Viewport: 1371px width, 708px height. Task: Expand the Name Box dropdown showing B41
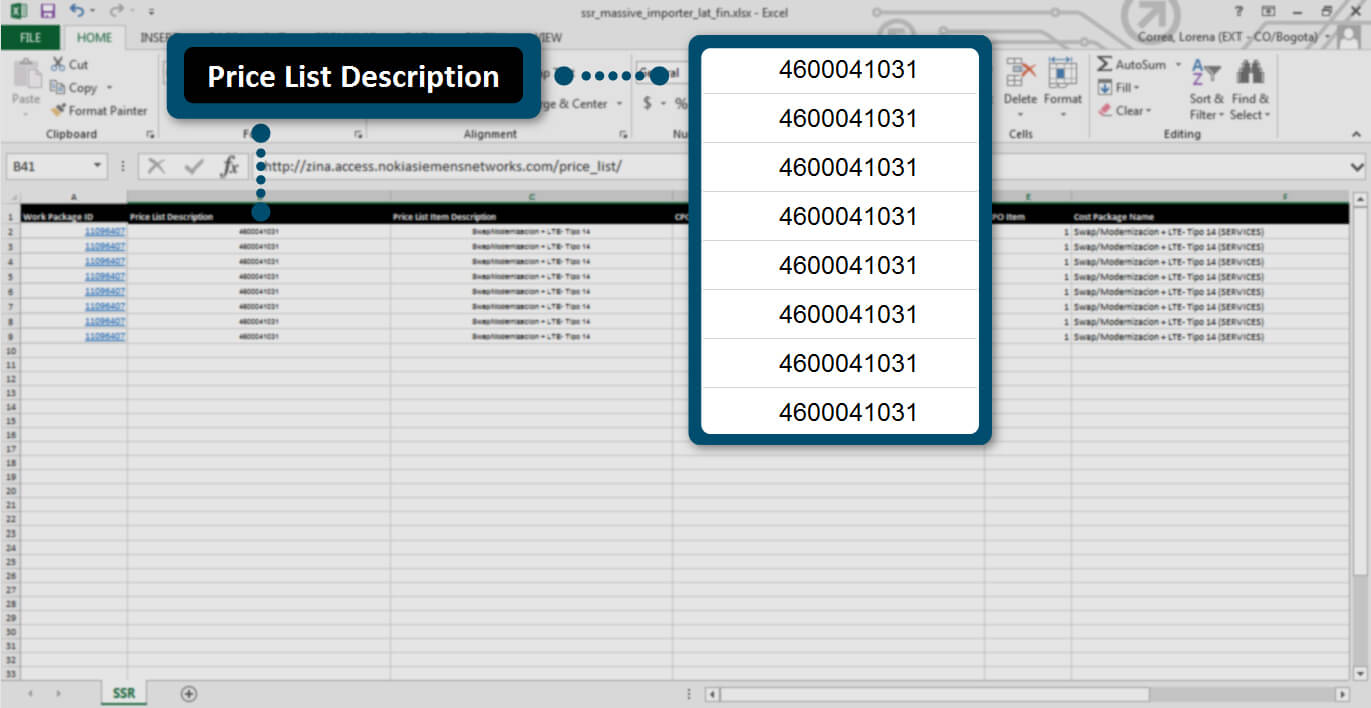tap(98, 166)
